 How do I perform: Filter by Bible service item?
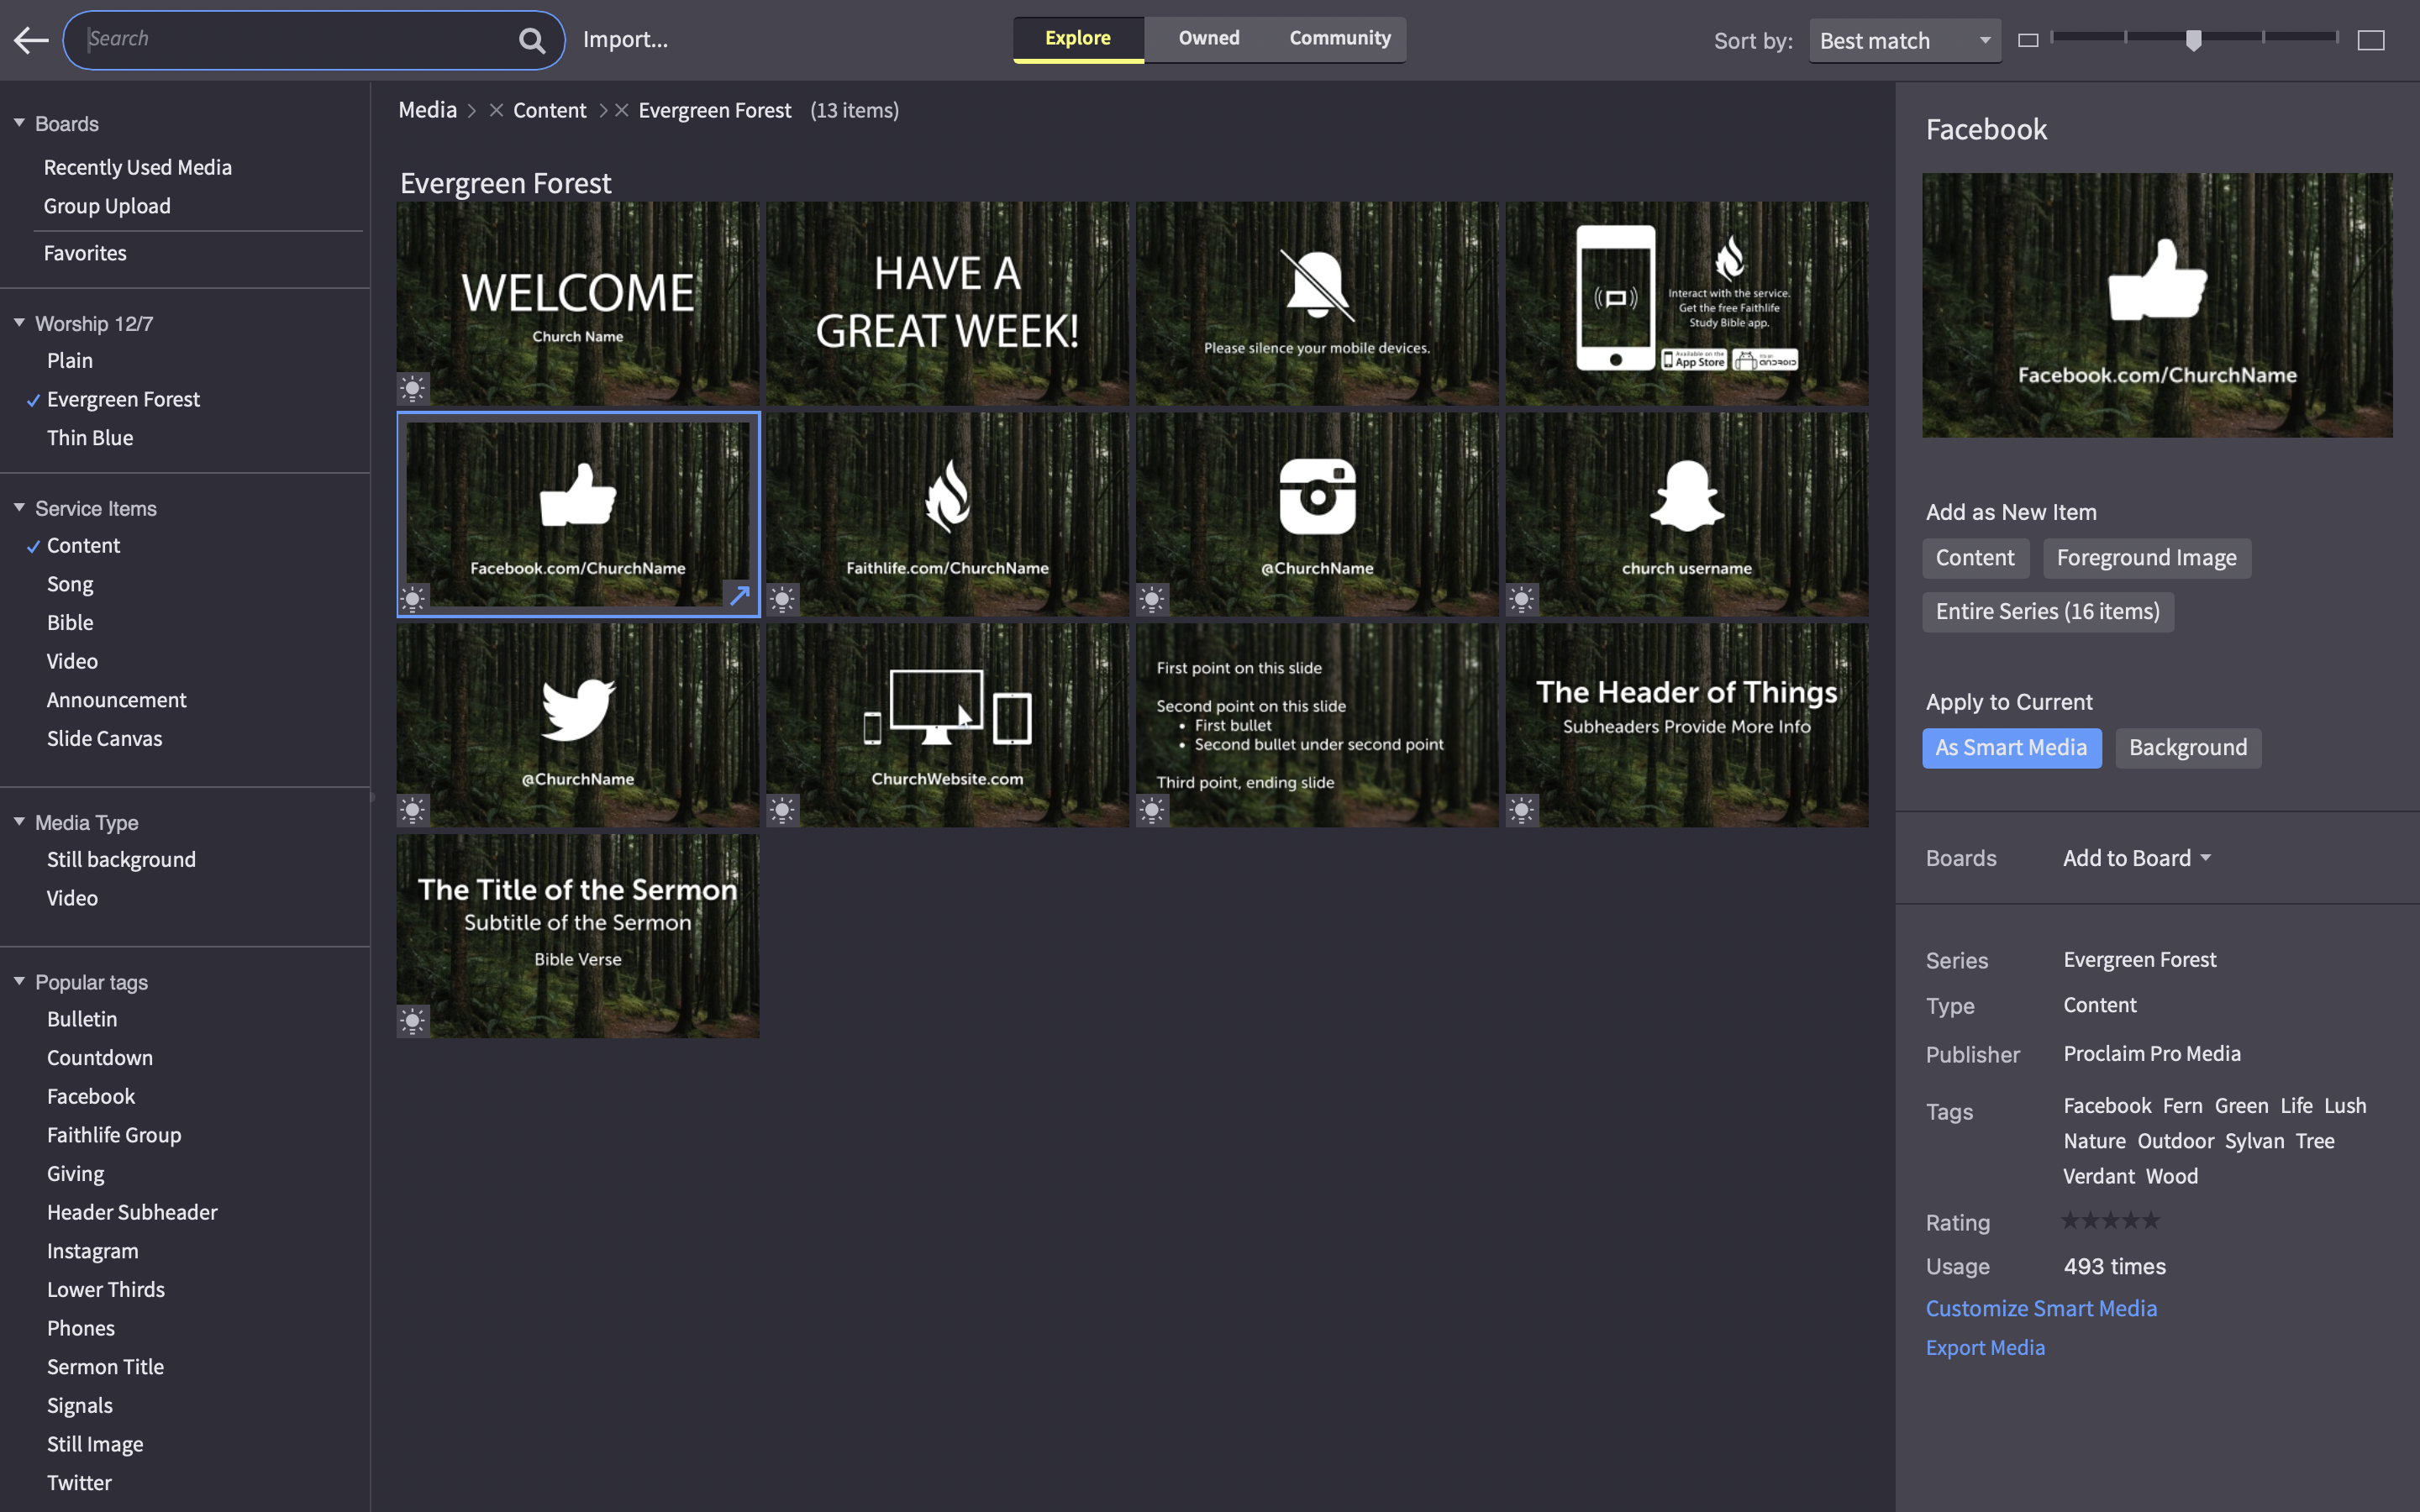click(70, 623)
